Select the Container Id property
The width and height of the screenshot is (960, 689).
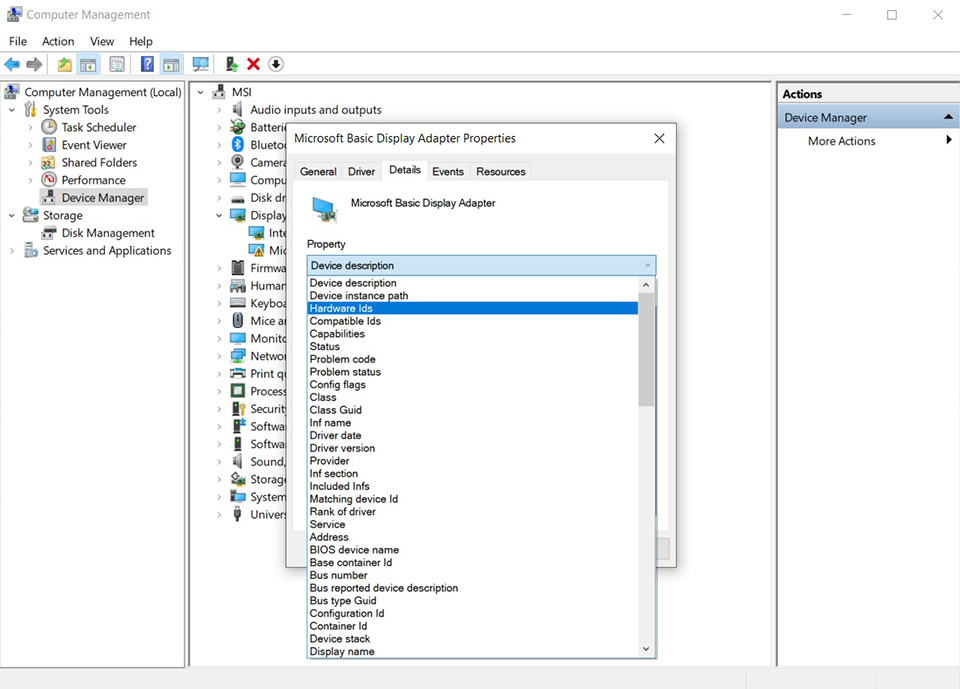coord(473,626)
